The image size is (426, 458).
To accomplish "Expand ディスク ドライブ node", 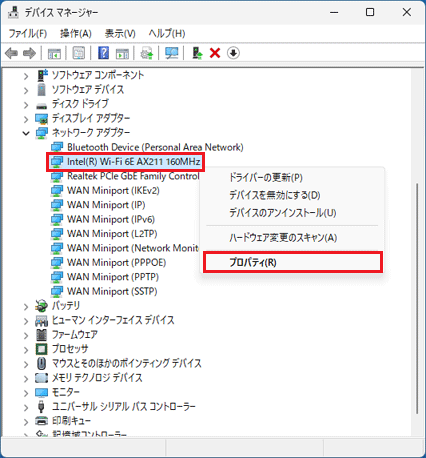I will (x=26, y=105).
